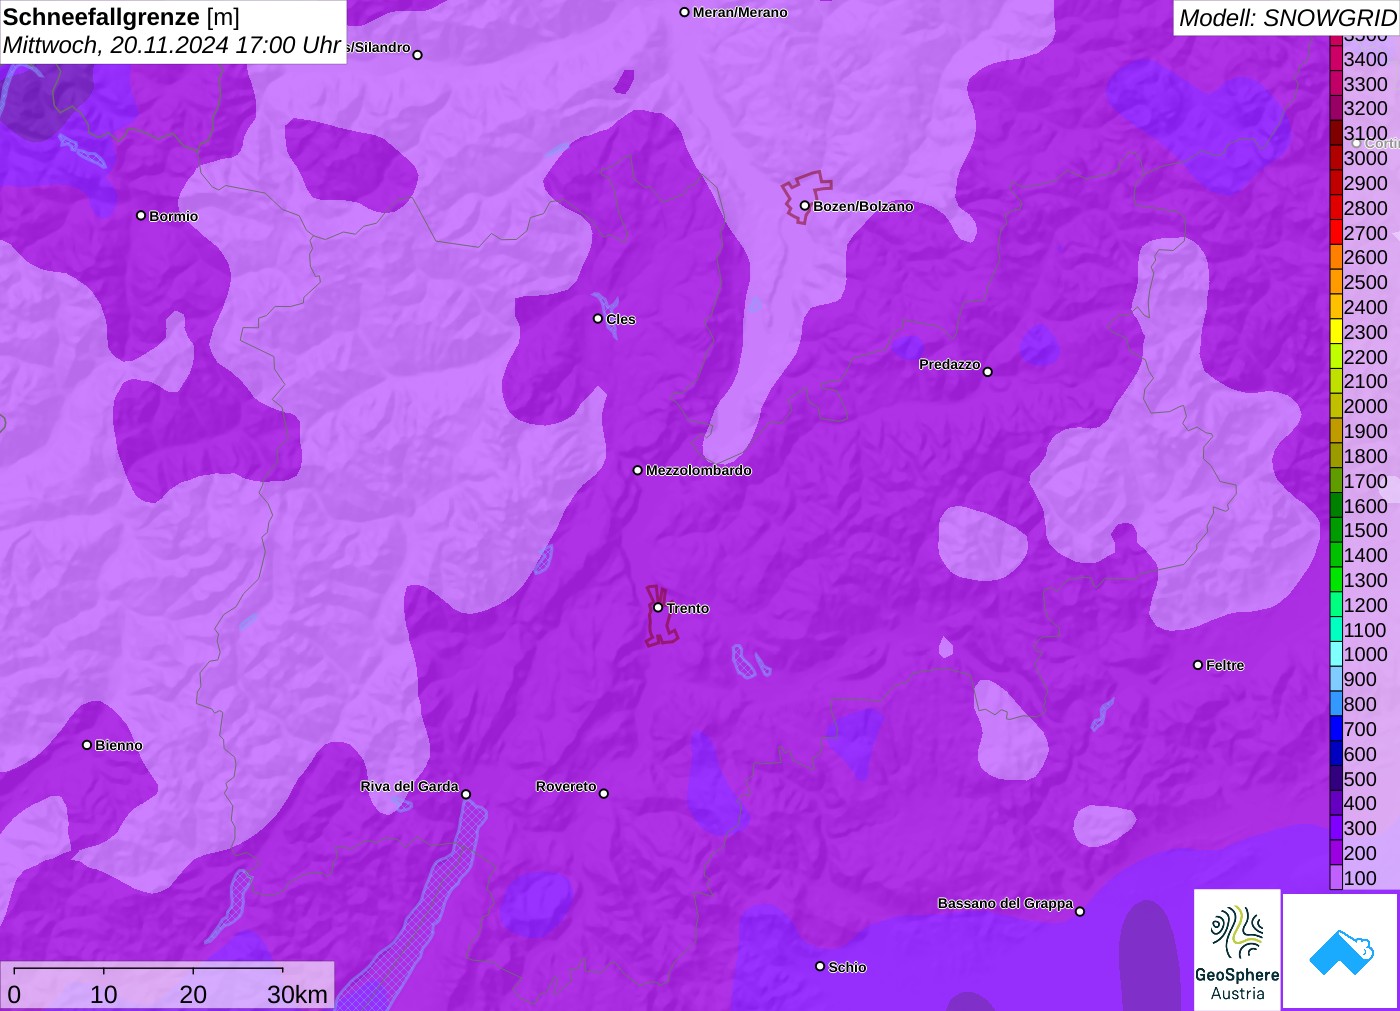Screen dimensions: 1400x1011
Task: Click the Rovereto marker dot
Action: pyautogui.click(x=604, y=793)
